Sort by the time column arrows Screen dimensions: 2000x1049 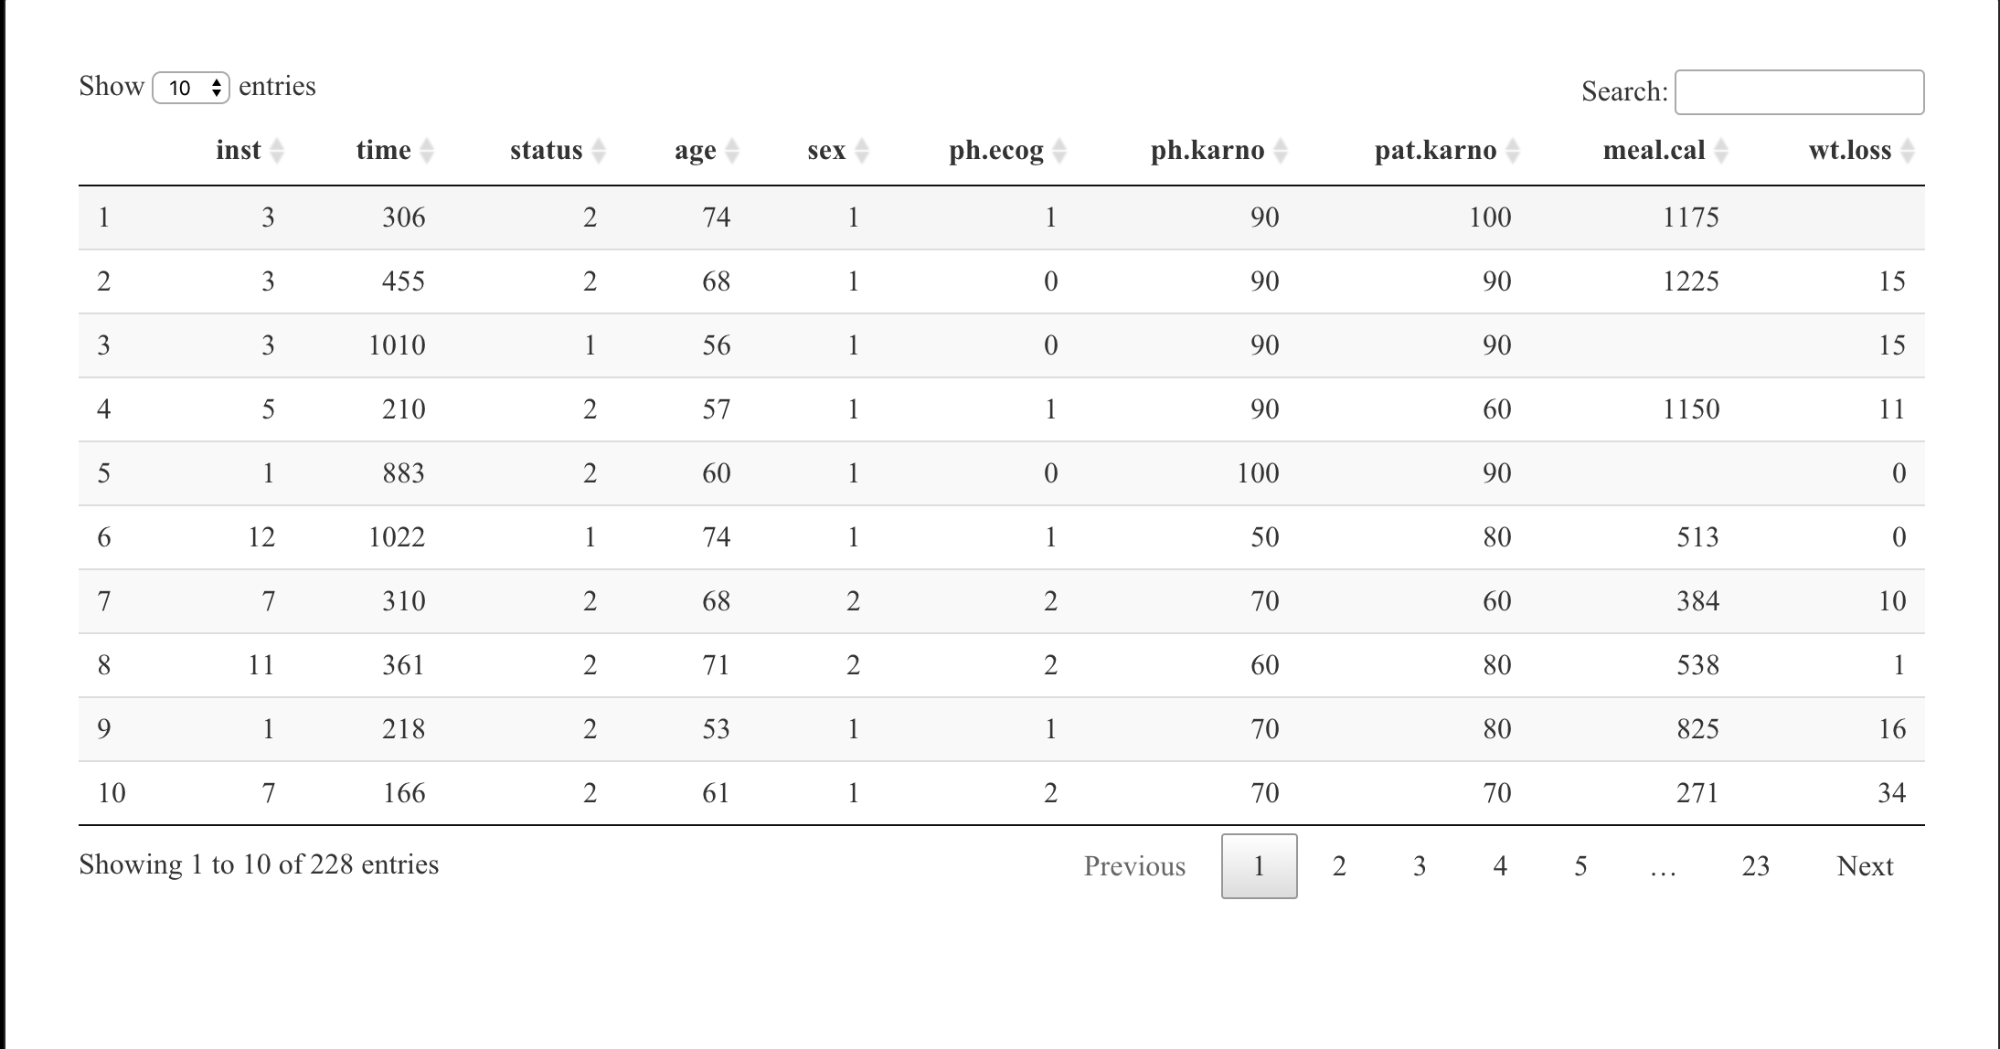(x=427, y=151)
